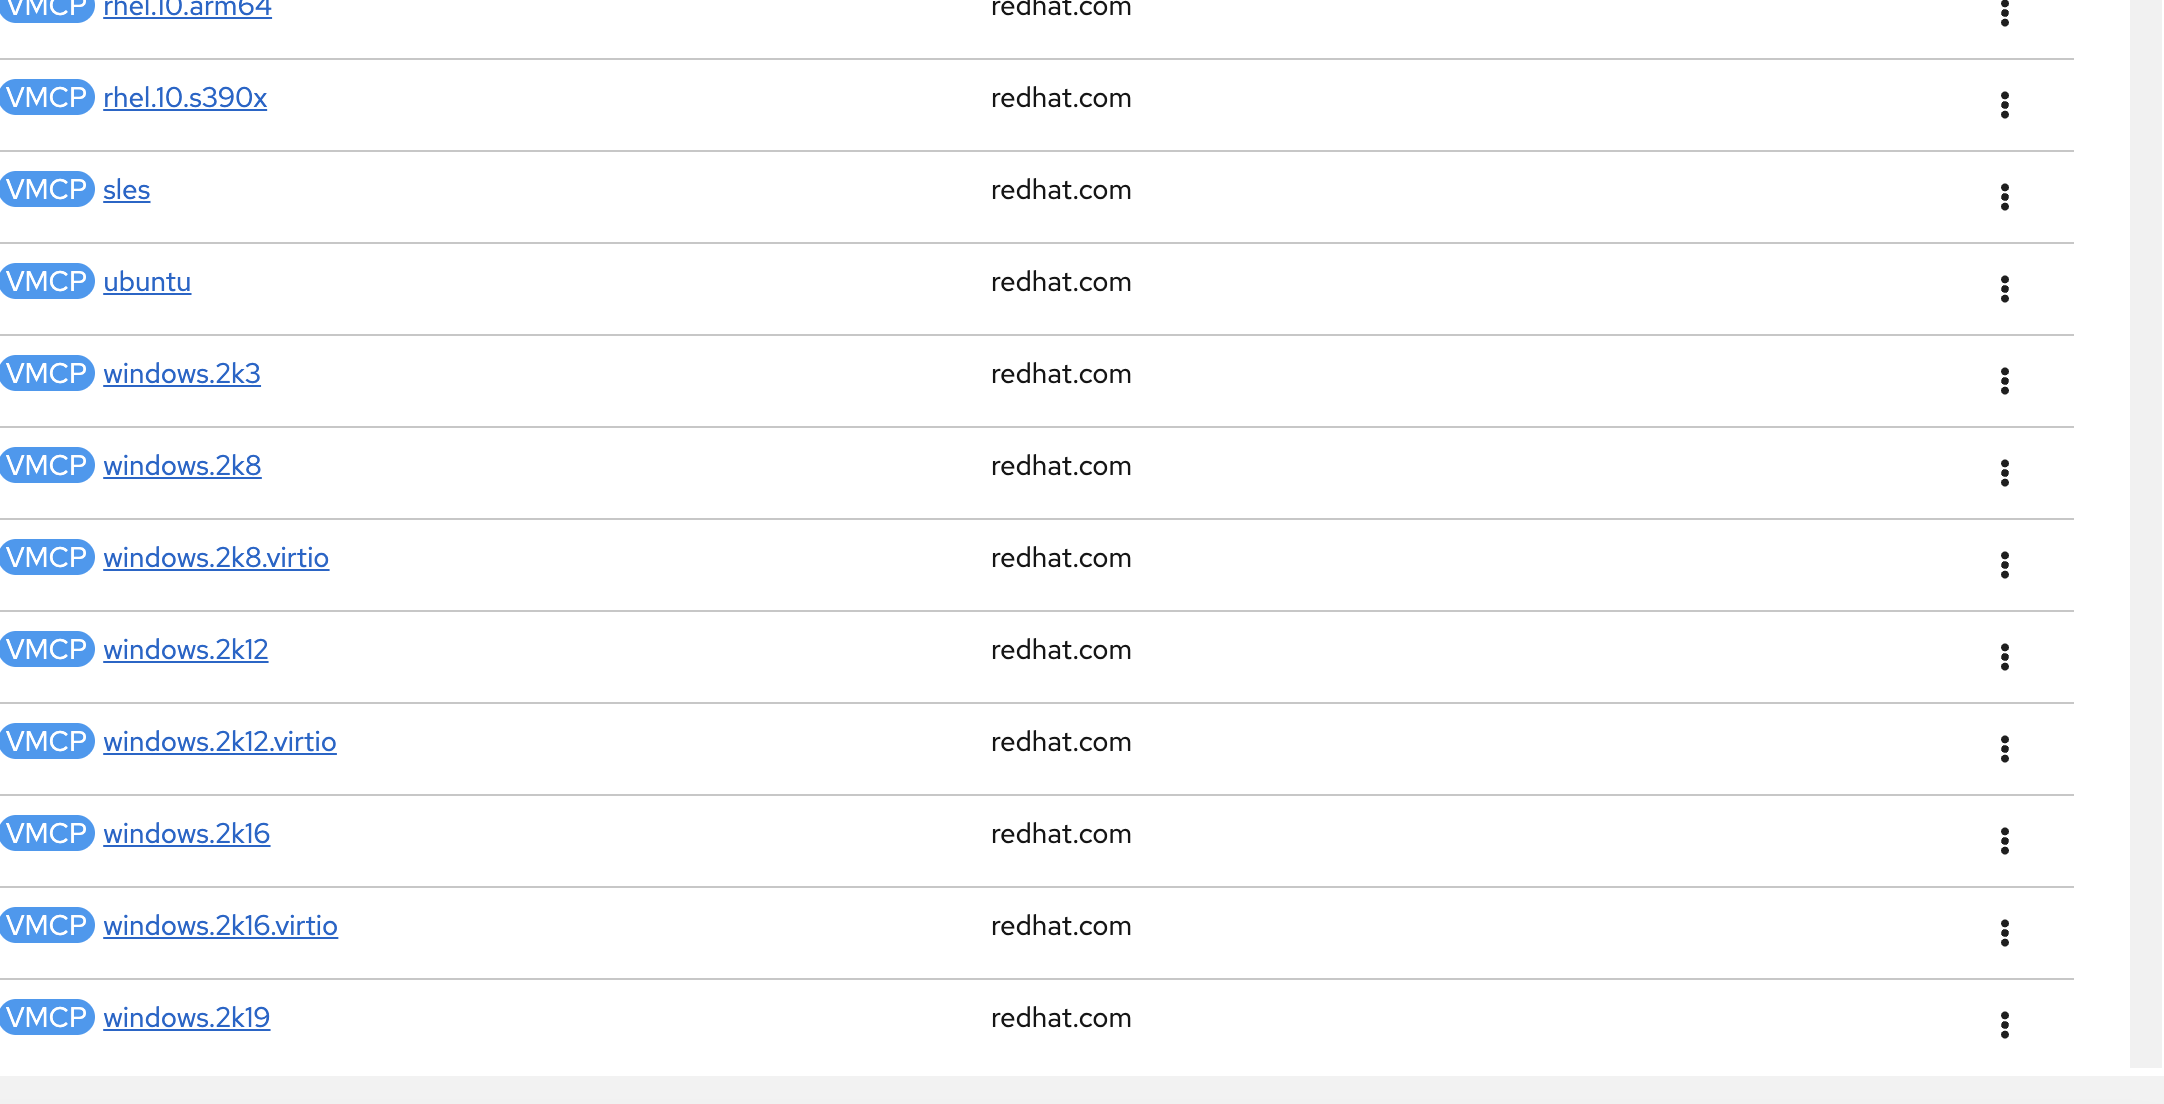Open actions kebab for ubuntu row
The width and height of the screenshot is (2164, 1104).
click(2004, 289)
